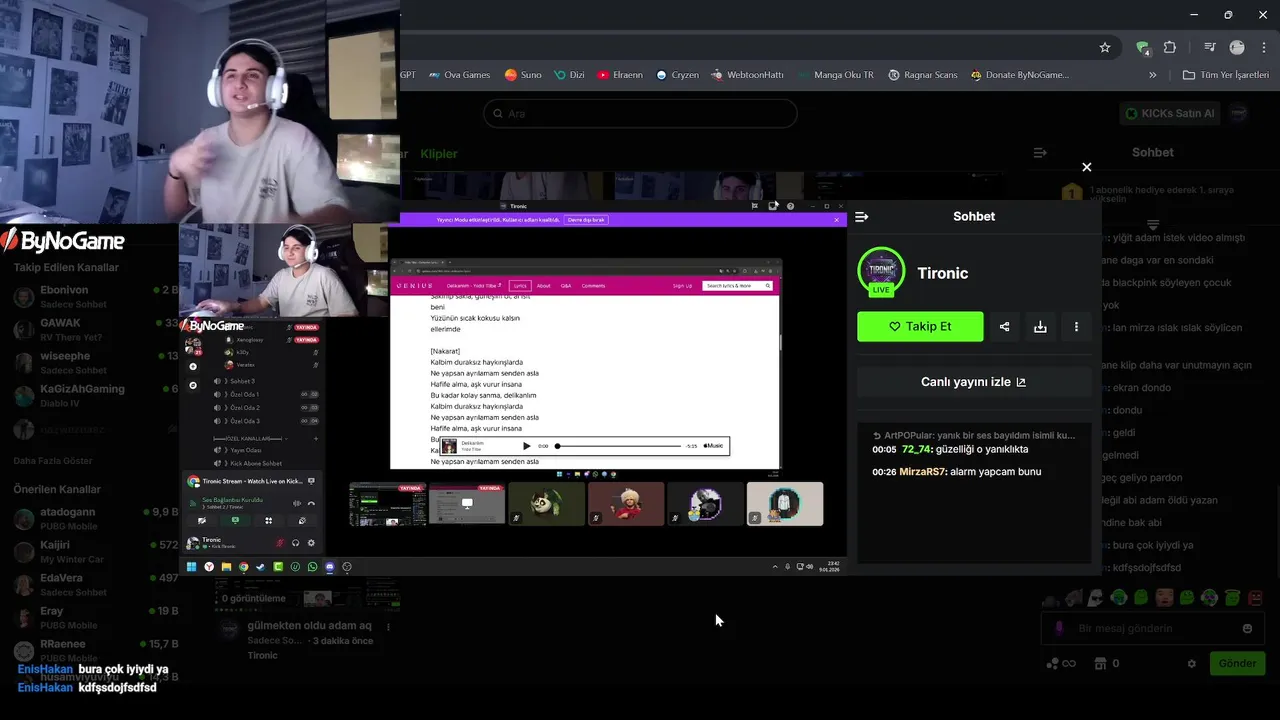
Task: Select Lyrics tab on Genius page
Action: [519, 286]
